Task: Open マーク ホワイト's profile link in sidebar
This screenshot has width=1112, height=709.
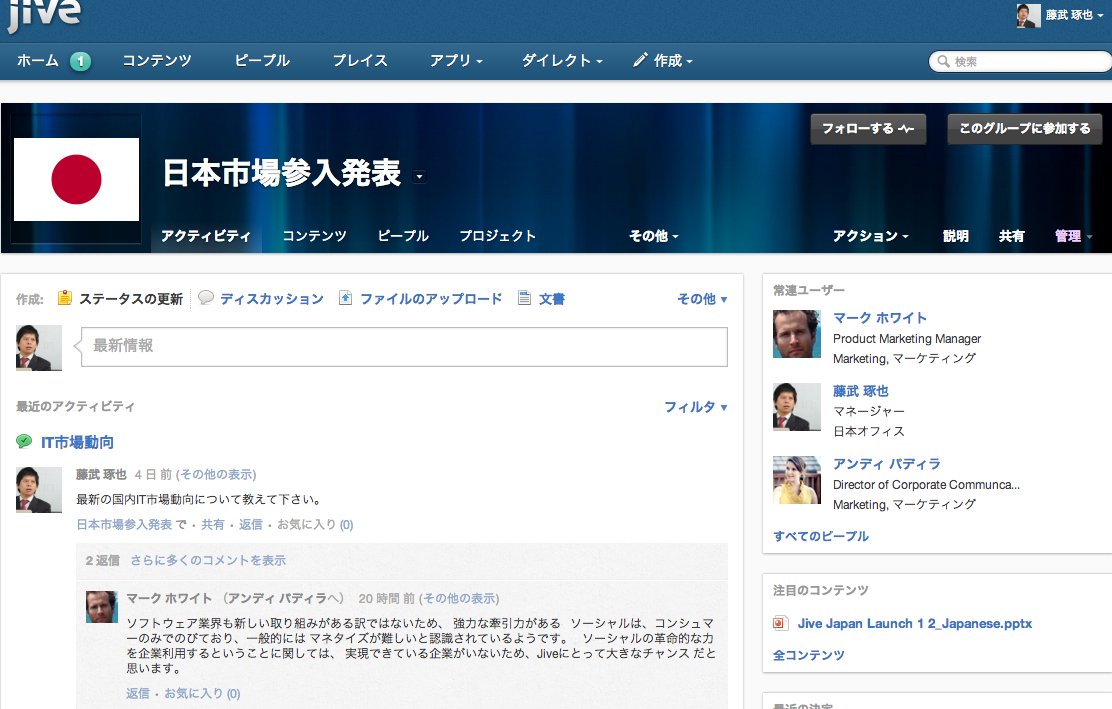Action: click(879, 318)
